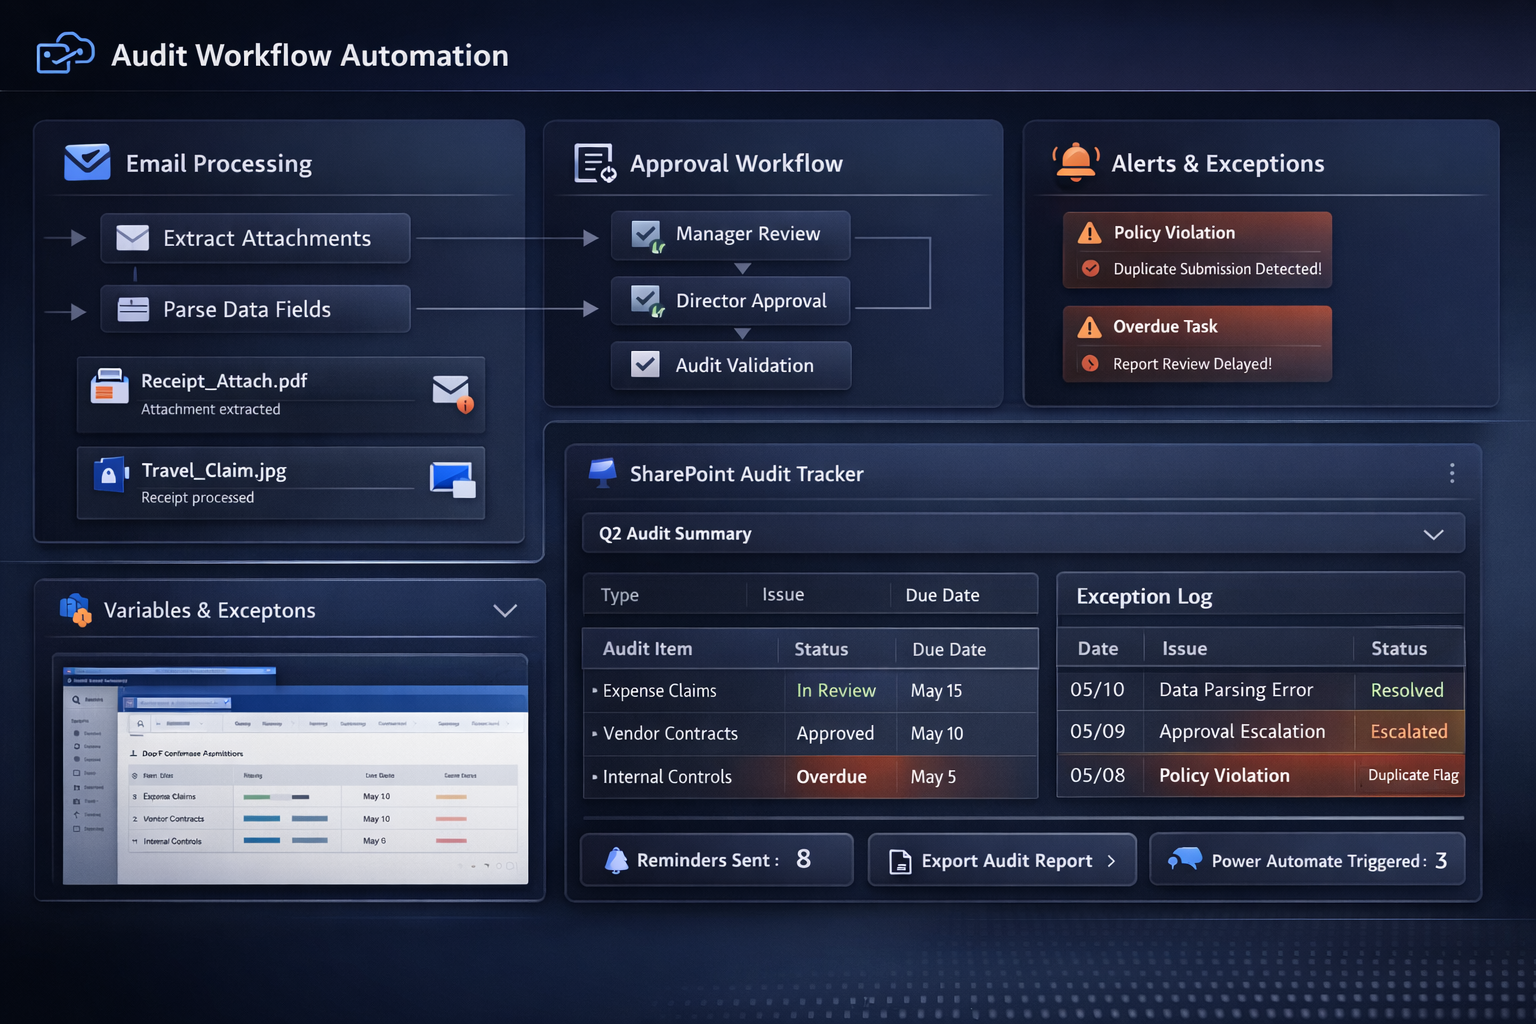Screen dimensions: 1536x1024
Task: Click the Exception Log Status column header
Action: click(1399, 649)
